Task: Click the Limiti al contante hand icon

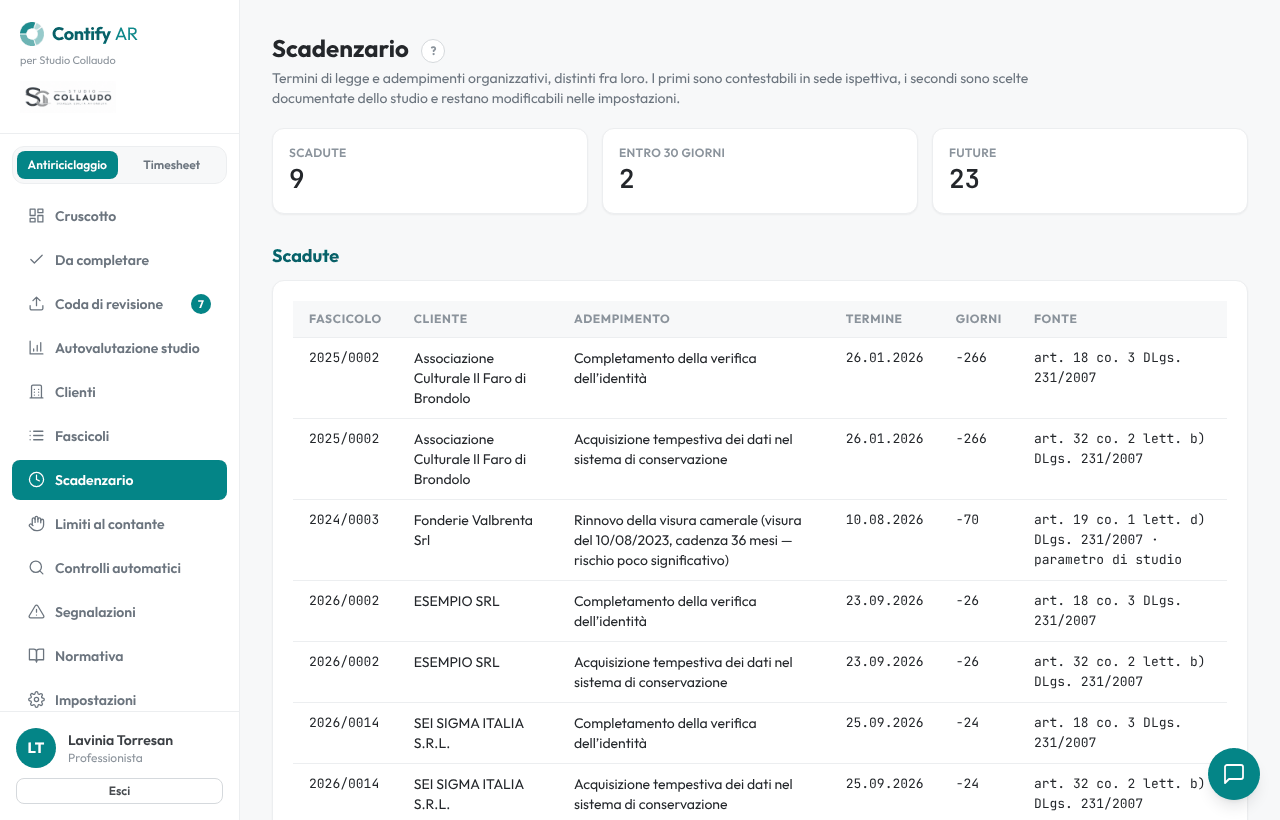Action: pos(36,524)
